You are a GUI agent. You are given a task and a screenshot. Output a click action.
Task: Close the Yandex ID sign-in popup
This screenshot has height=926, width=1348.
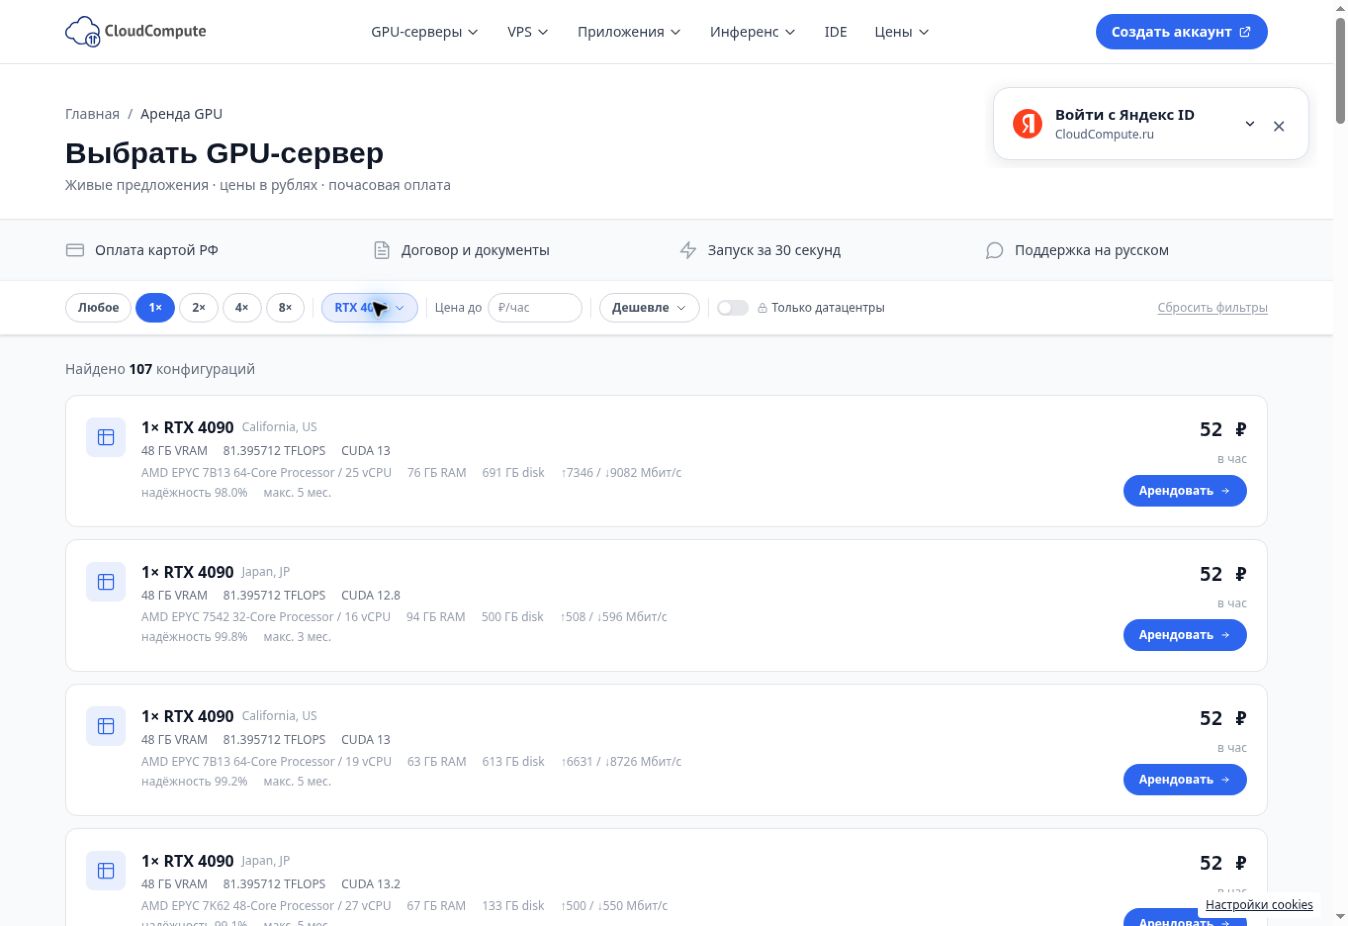pos(1279,126)
